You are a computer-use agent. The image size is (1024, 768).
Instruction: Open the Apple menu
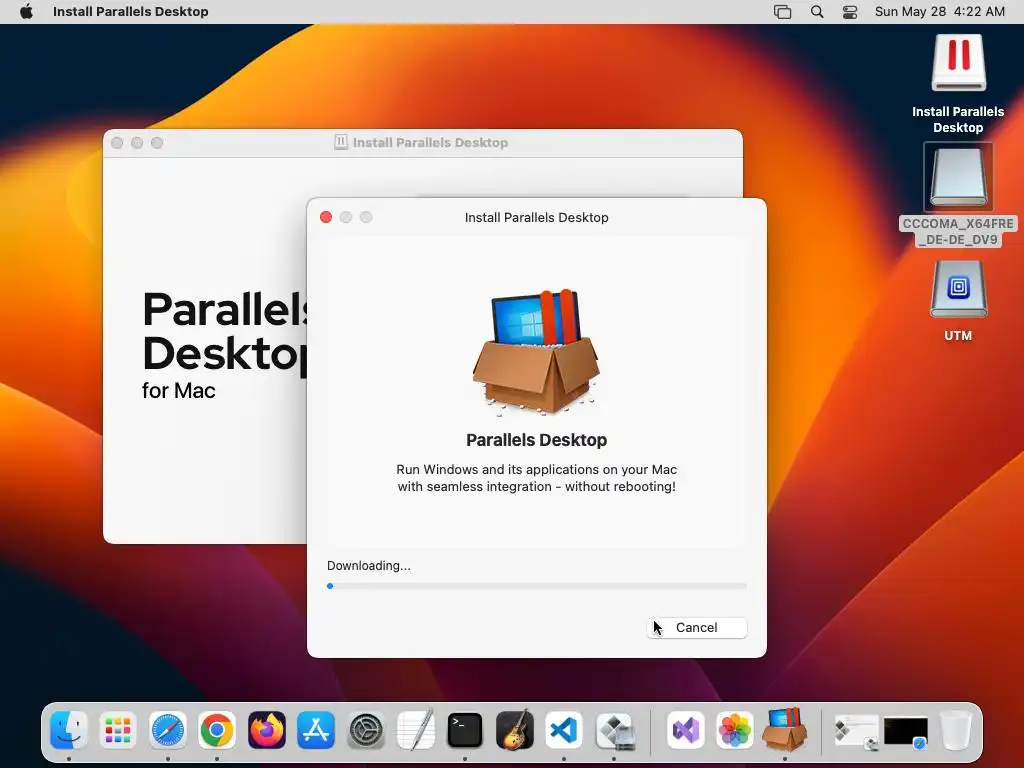pos(26,11)
